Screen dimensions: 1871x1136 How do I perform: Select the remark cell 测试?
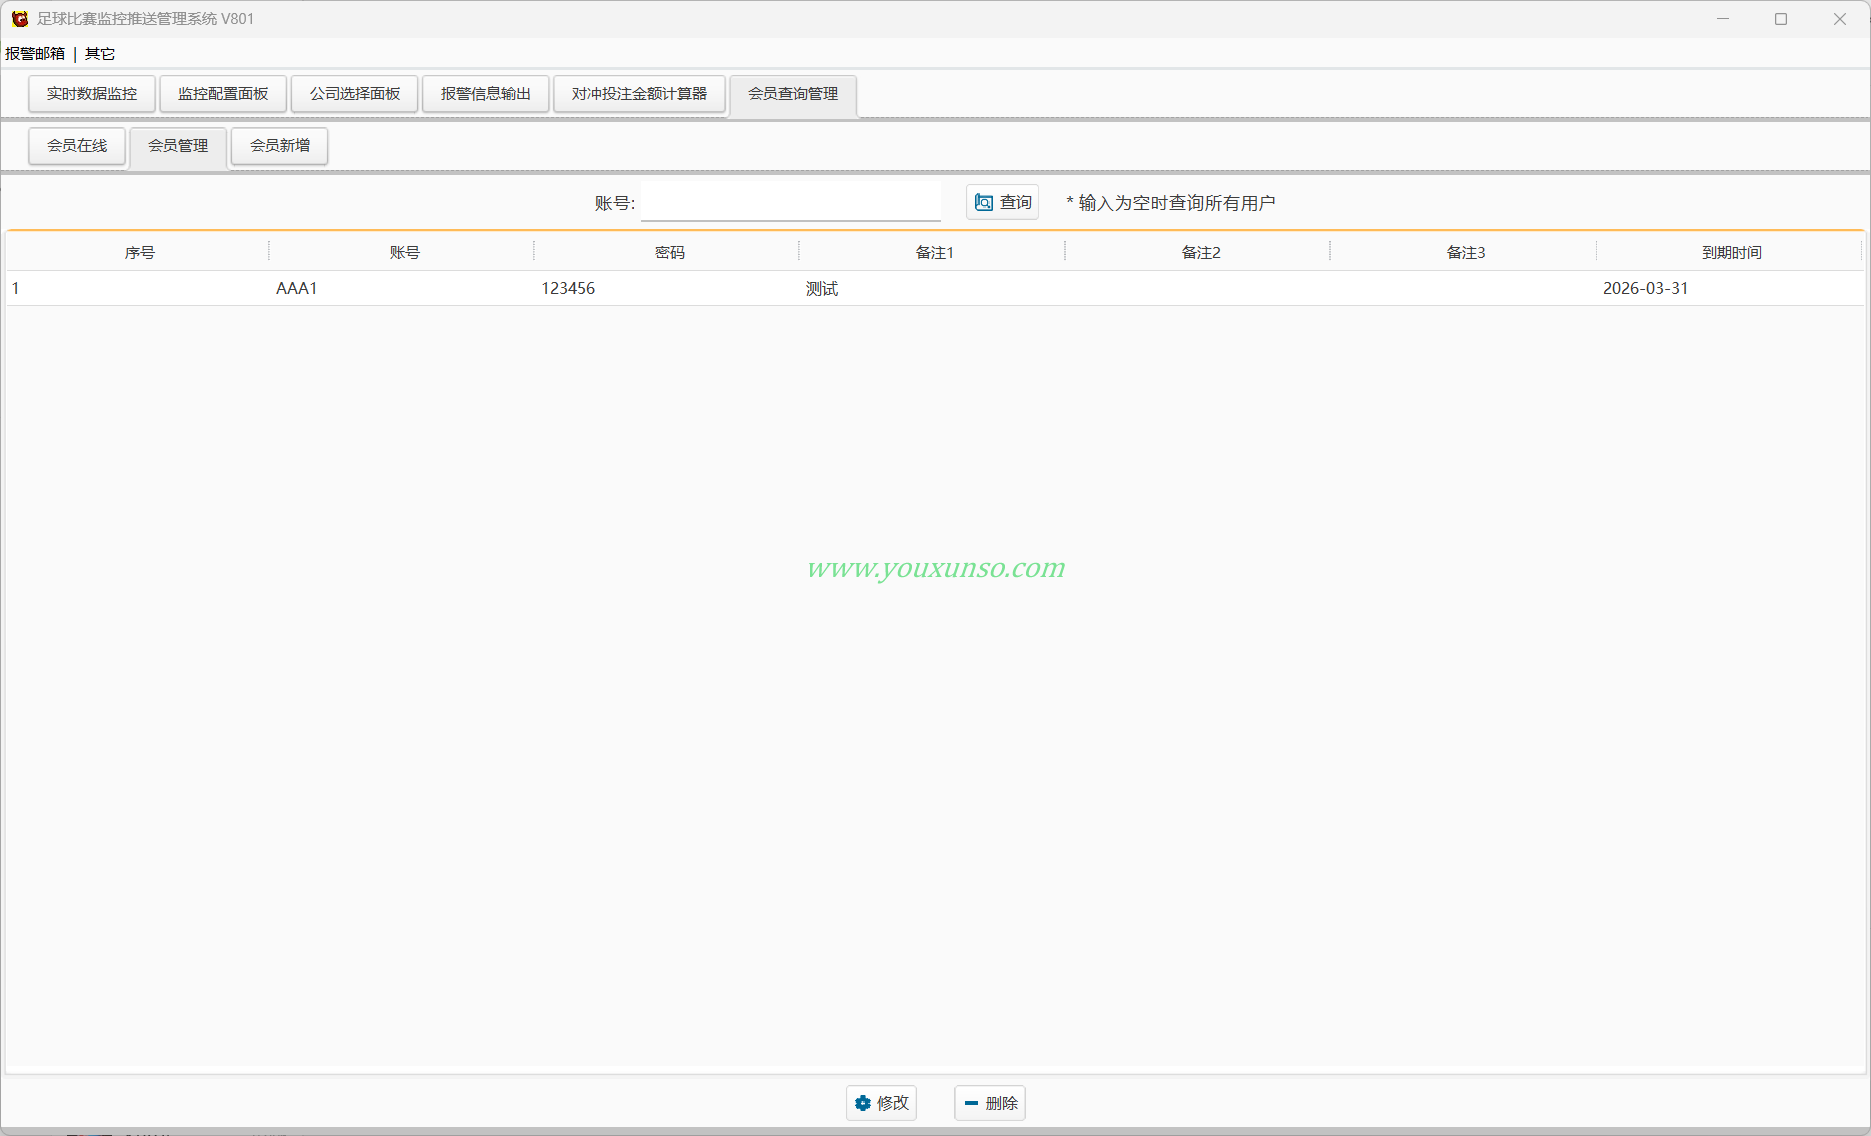[934, 288]
